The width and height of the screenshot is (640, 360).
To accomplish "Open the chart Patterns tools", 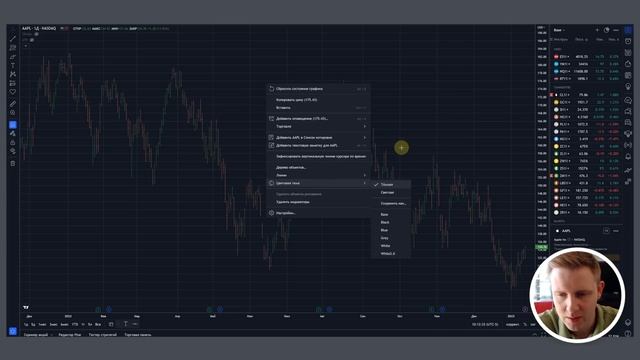I will coord(13,74).
